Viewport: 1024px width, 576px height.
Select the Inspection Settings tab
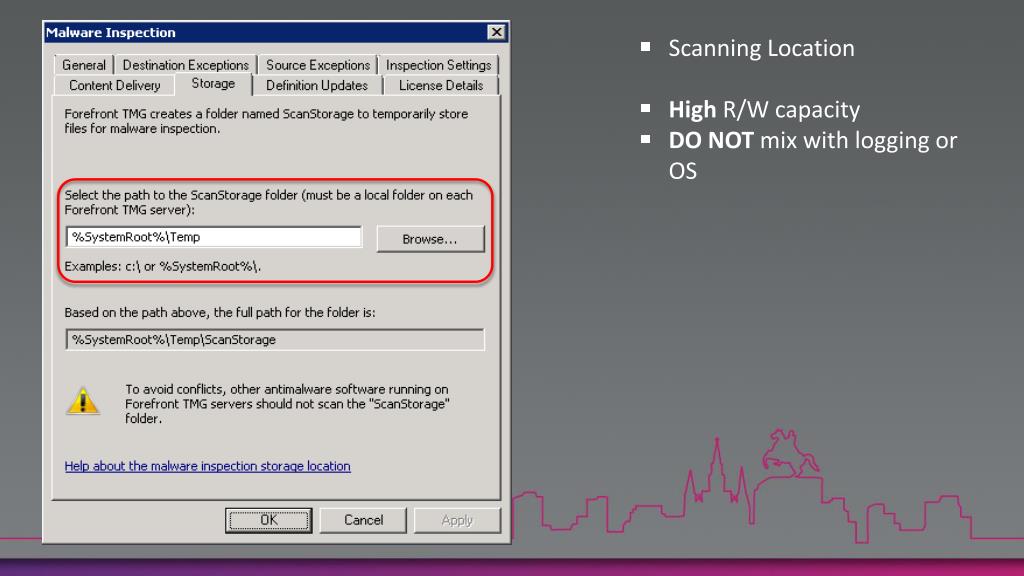[x=438, y=65]
